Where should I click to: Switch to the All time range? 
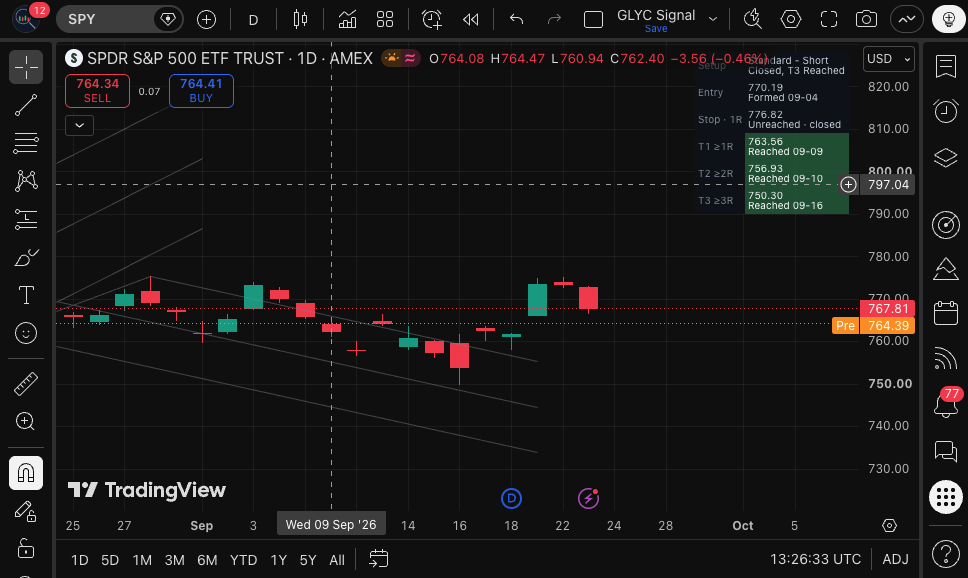337,560
